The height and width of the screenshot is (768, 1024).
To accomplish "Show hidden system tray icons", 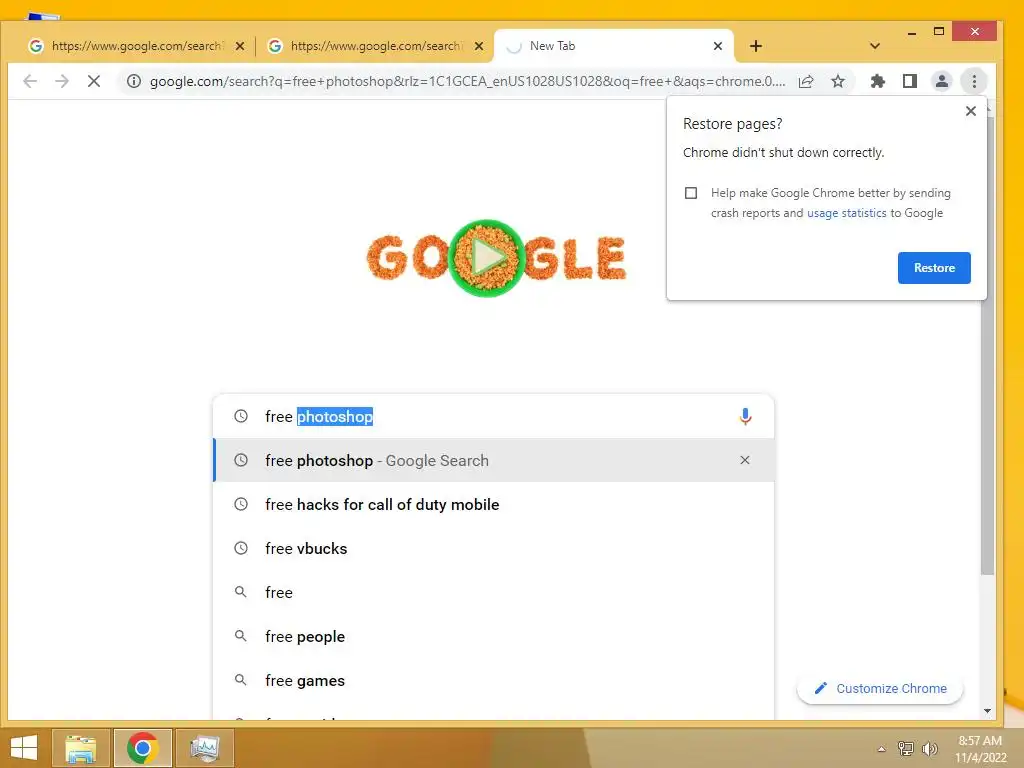I will (x=881, y=749).
